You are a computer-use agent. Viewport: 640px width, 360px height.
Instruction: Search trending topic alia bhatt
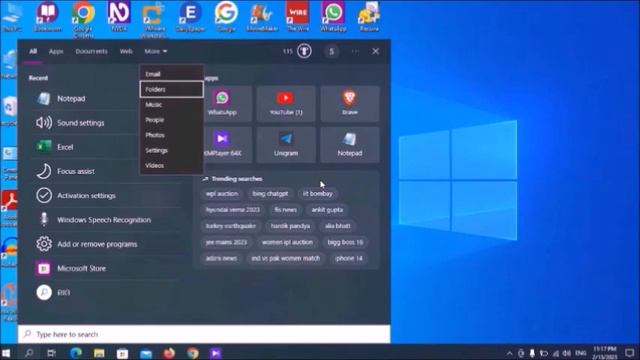tap(338, 226)
